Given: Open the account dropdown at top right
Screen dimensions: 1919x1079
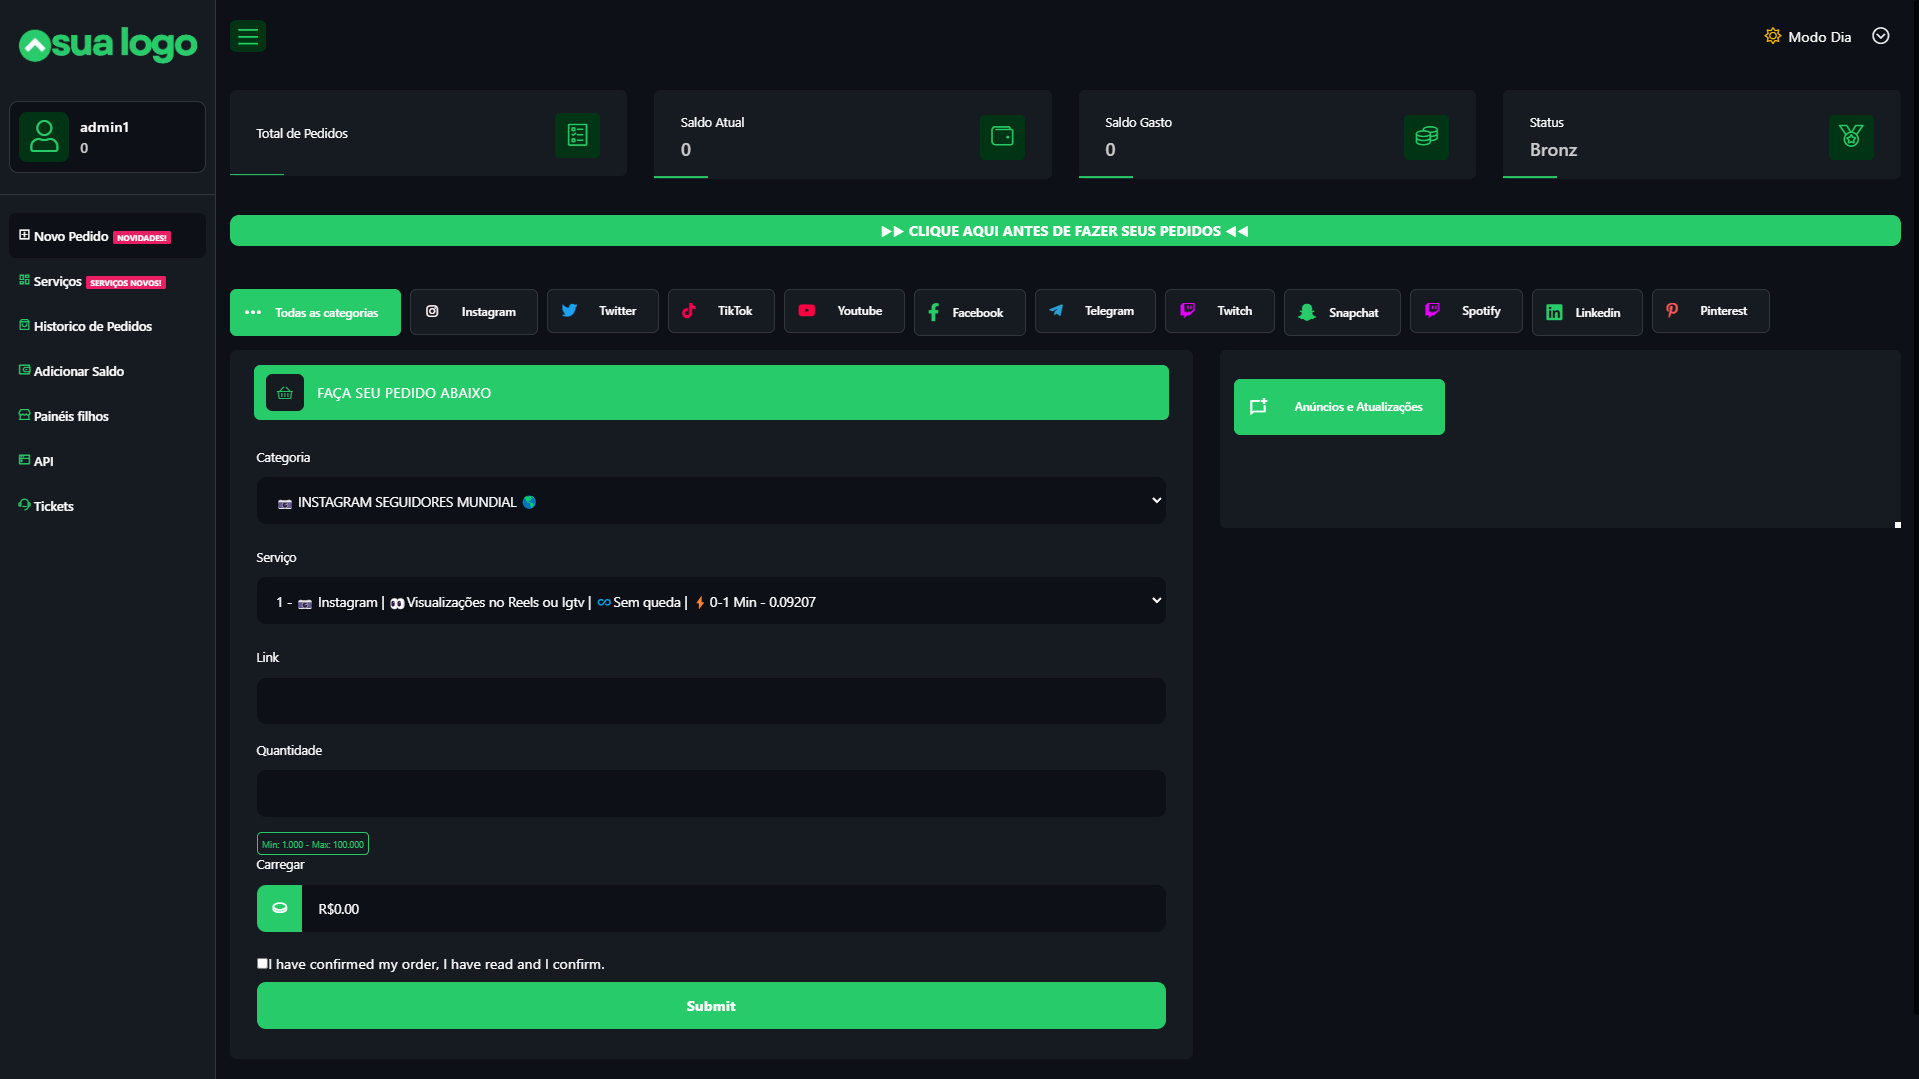Looking at the screenshot, I should (1880, 36).
